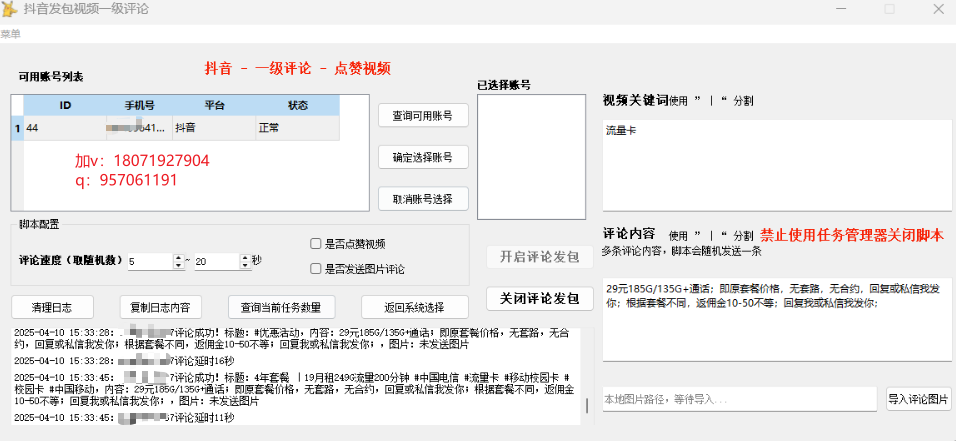Click the log panel scrollbar thumb
The height and width of the screenshot is (441, 956).
587,406
